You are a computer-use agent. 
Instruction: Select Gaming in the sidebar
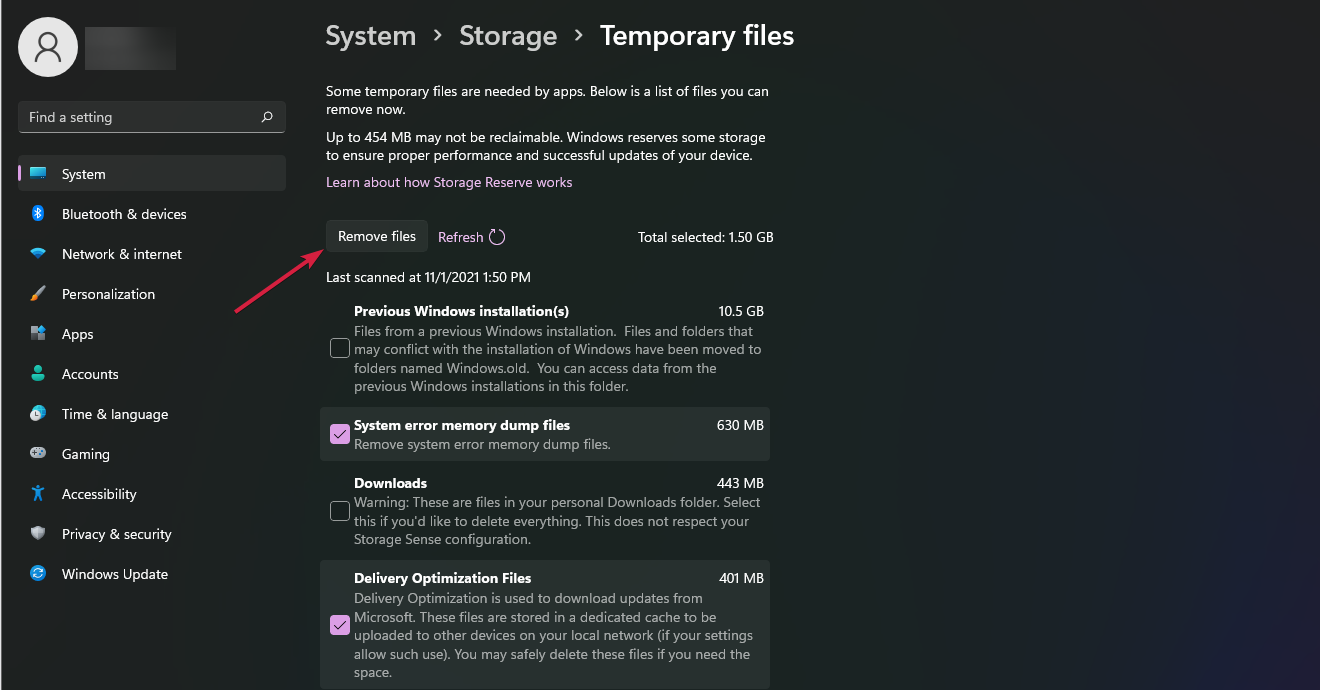point(152,454)
